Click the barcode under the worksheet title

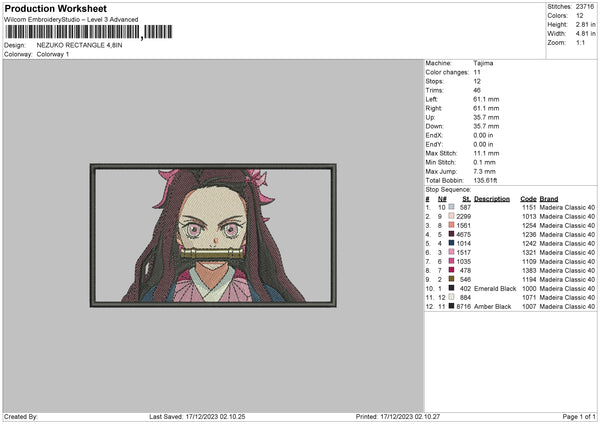pos(88,32)
